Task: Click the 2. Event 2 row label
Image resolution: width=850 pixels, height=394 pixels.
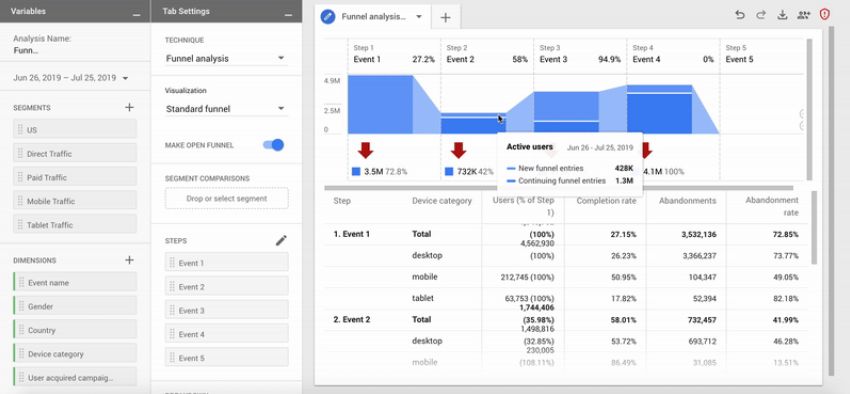Action: 351,320
